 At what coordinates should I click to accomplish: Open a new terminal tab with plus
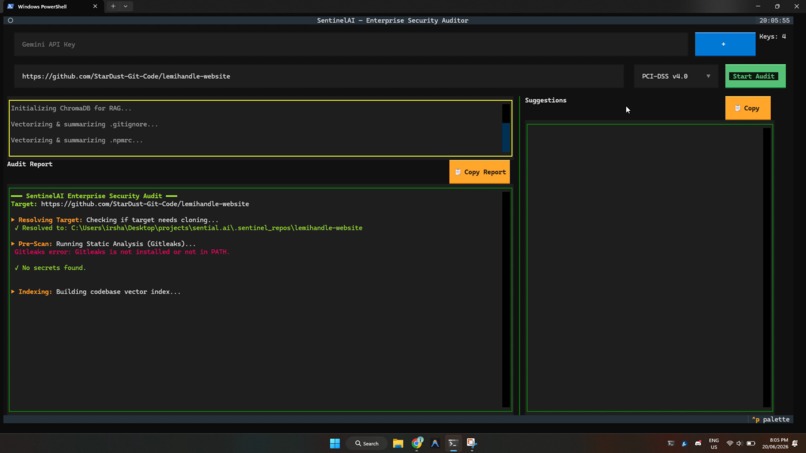click(113, 6)
